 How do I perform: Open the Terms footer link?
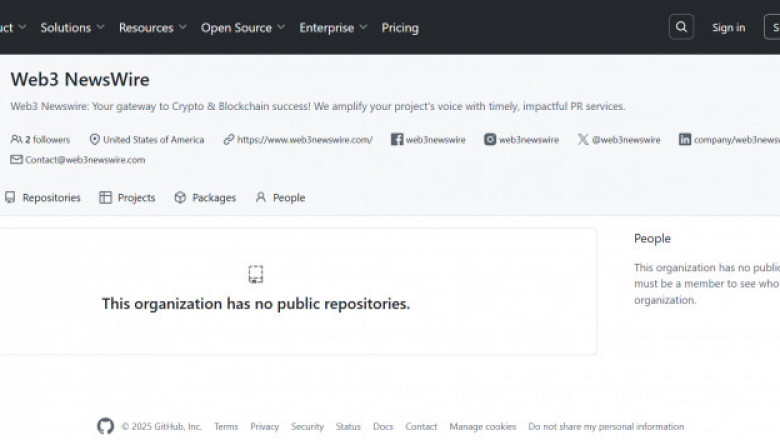226,426
